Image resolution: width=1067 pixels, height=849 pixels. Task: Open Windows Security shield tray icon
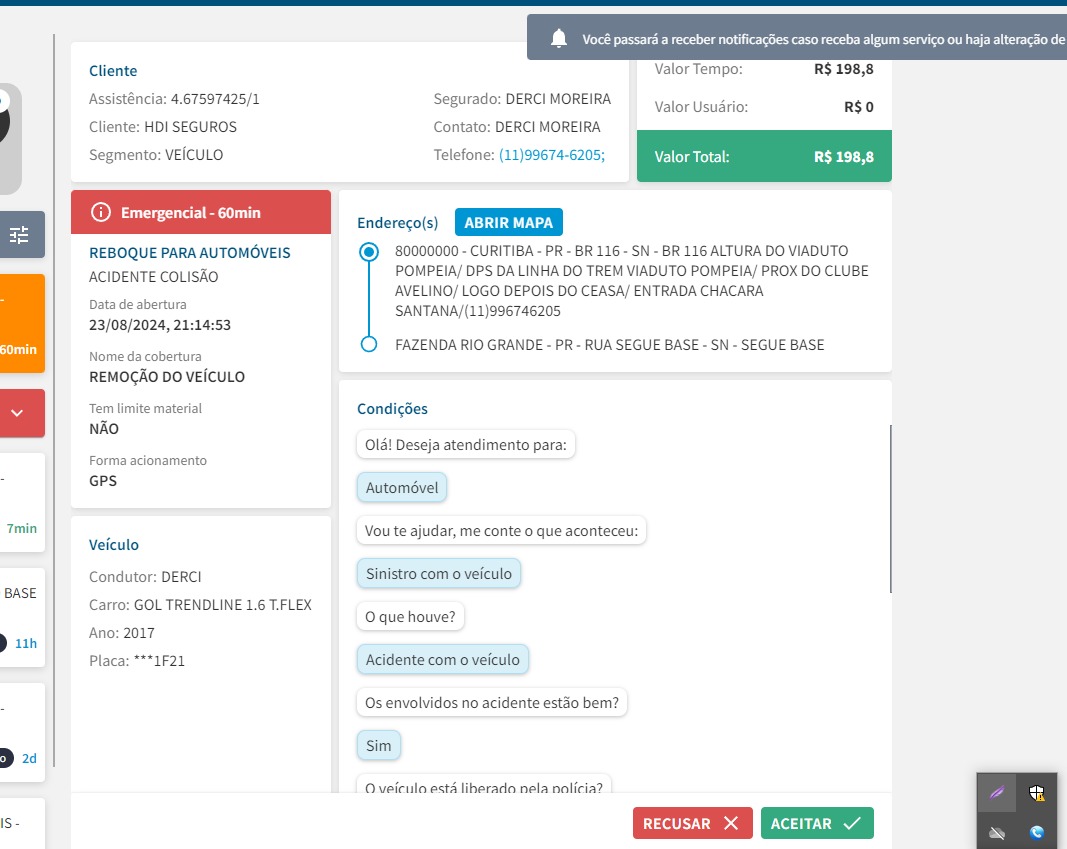click(x=1036, y=793)
